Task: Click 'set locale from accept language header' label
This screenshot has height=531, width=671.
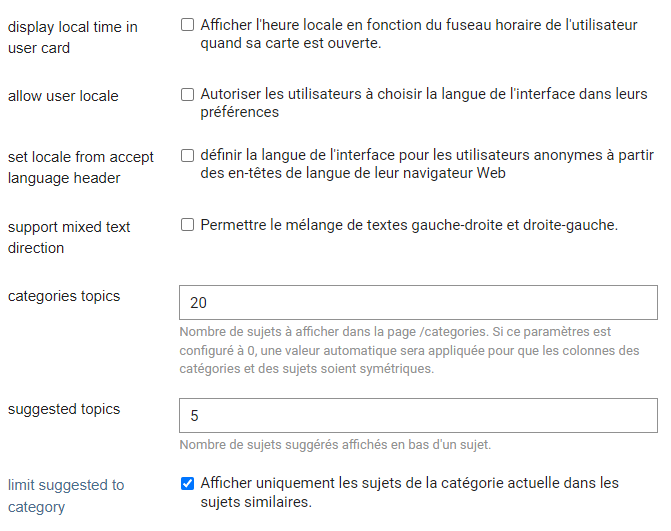Action: [x=80, y=167]
